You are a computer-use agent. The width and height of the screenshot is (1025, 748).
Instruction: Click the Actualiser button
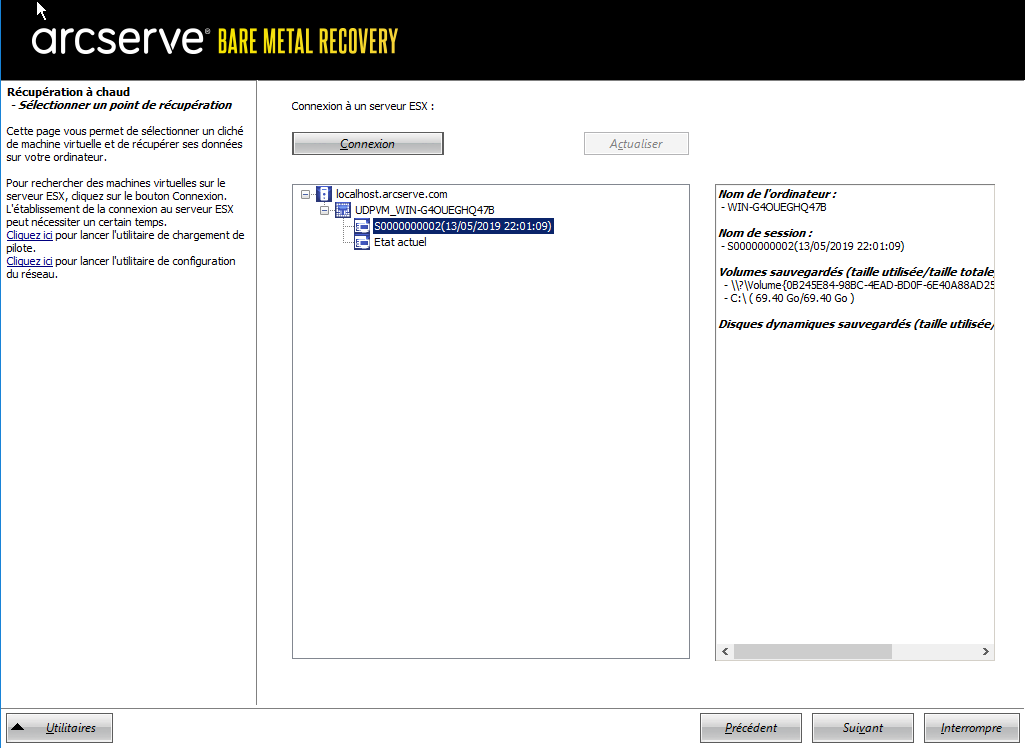point(636,144)
